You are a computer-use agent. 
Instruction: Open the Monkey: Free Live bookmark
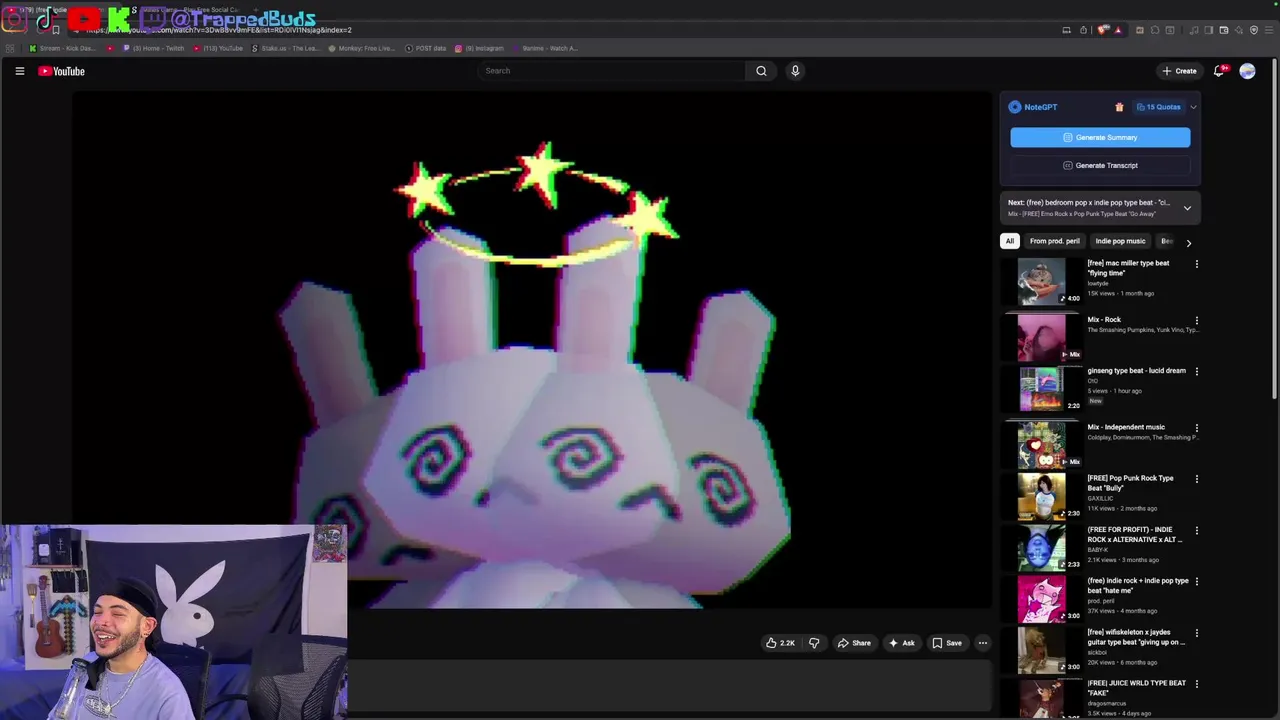click(362, 48)
